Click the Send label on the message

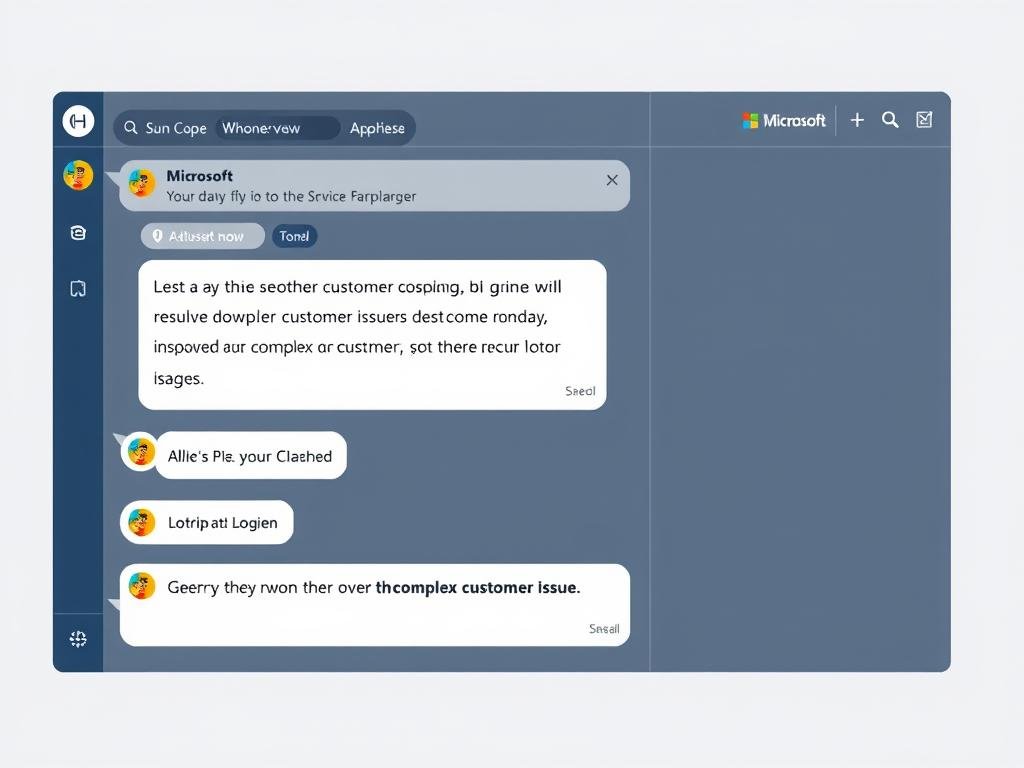[580, 391]
